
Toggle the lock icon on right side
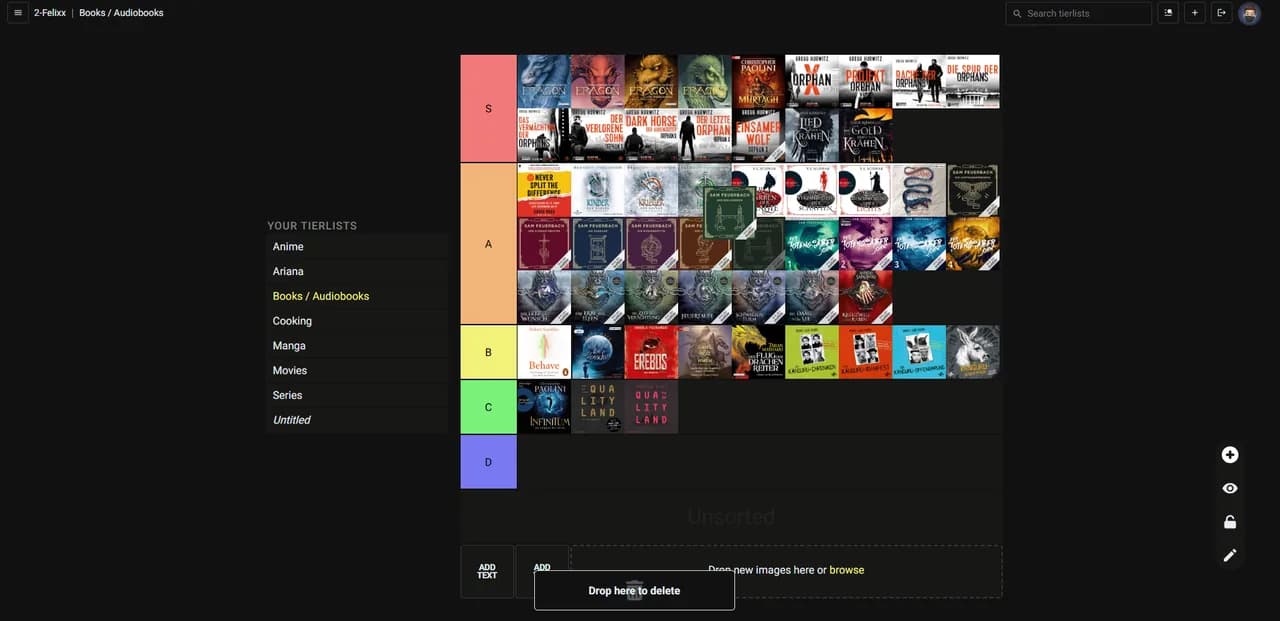tap(1230, 522)
